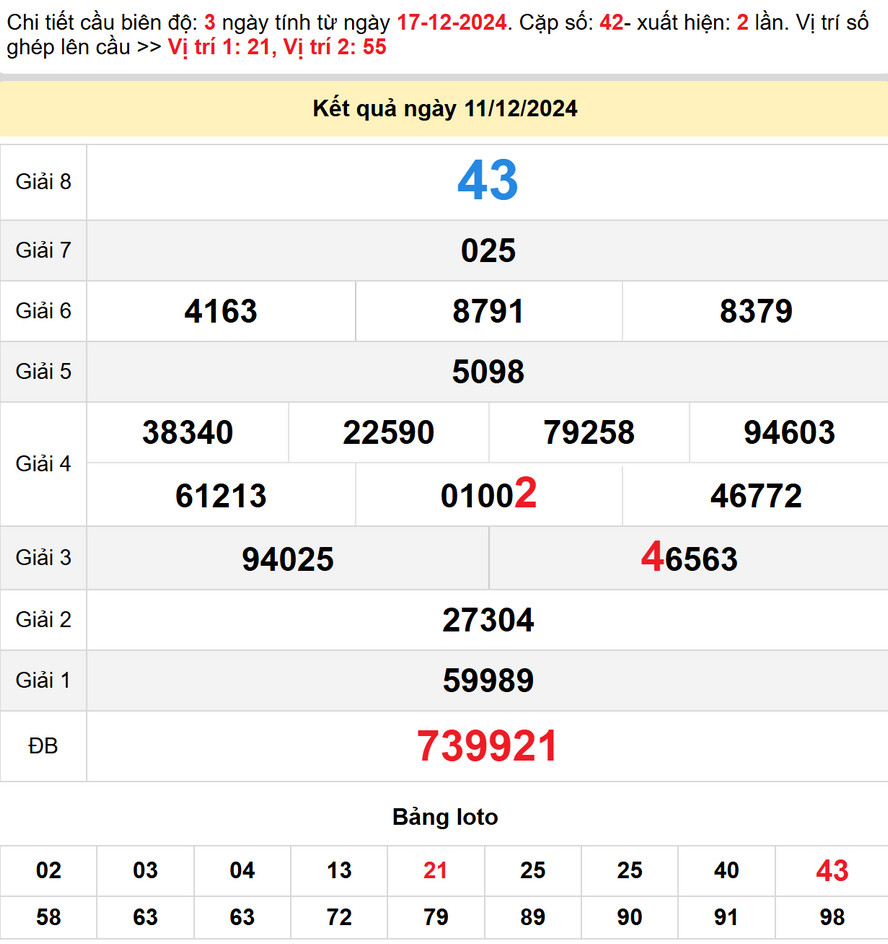Click the ĐB special prize 739921
This screenshot has height=944, width=888.
coord(487,746)
